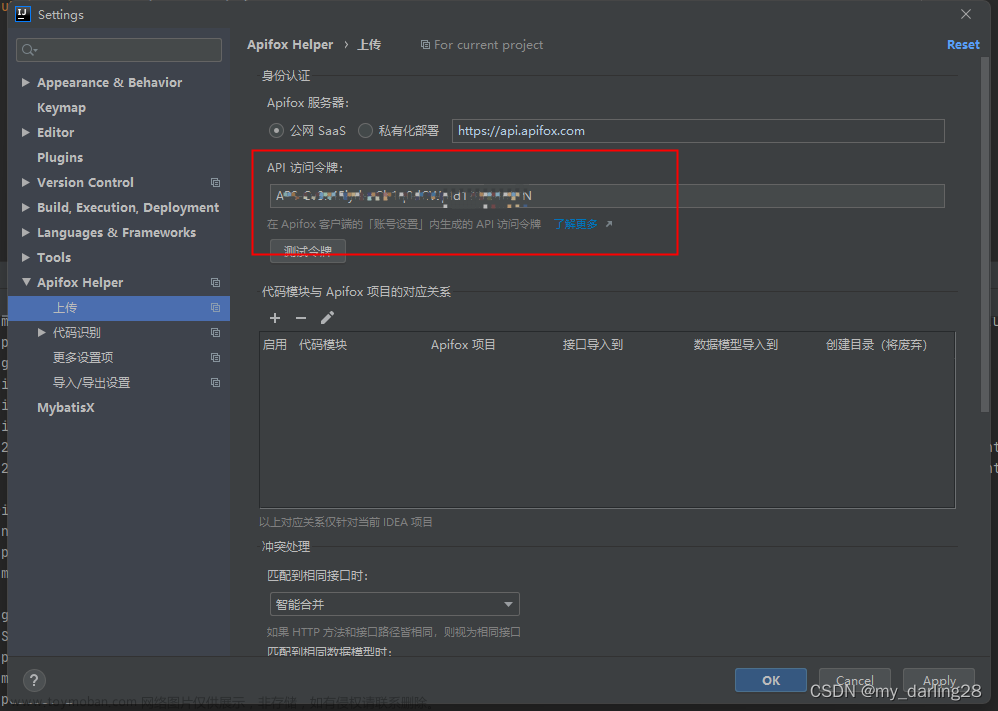Click the API 访问令牌 input field
Viewport: 998px width, 711px height.
tap(607, 196)
